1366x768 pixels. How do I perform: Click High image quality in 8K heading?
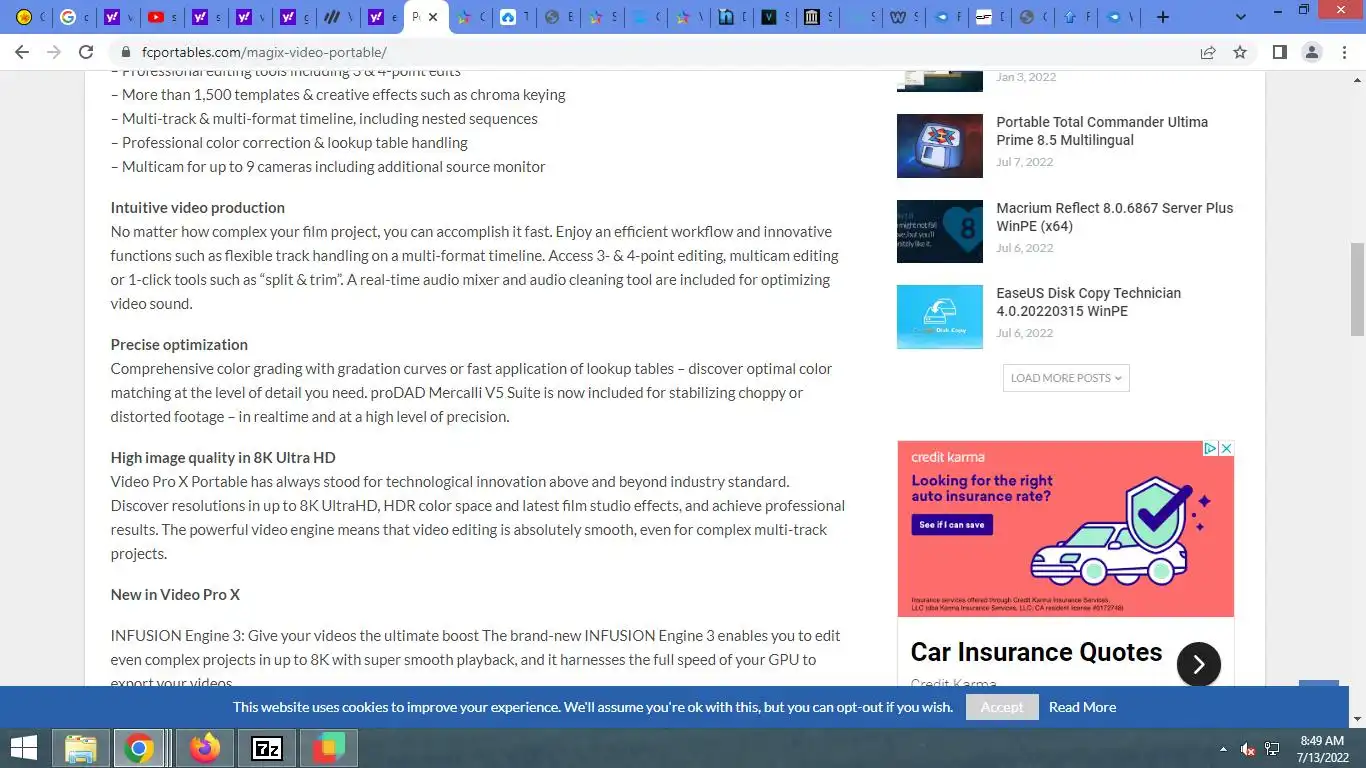223,458
